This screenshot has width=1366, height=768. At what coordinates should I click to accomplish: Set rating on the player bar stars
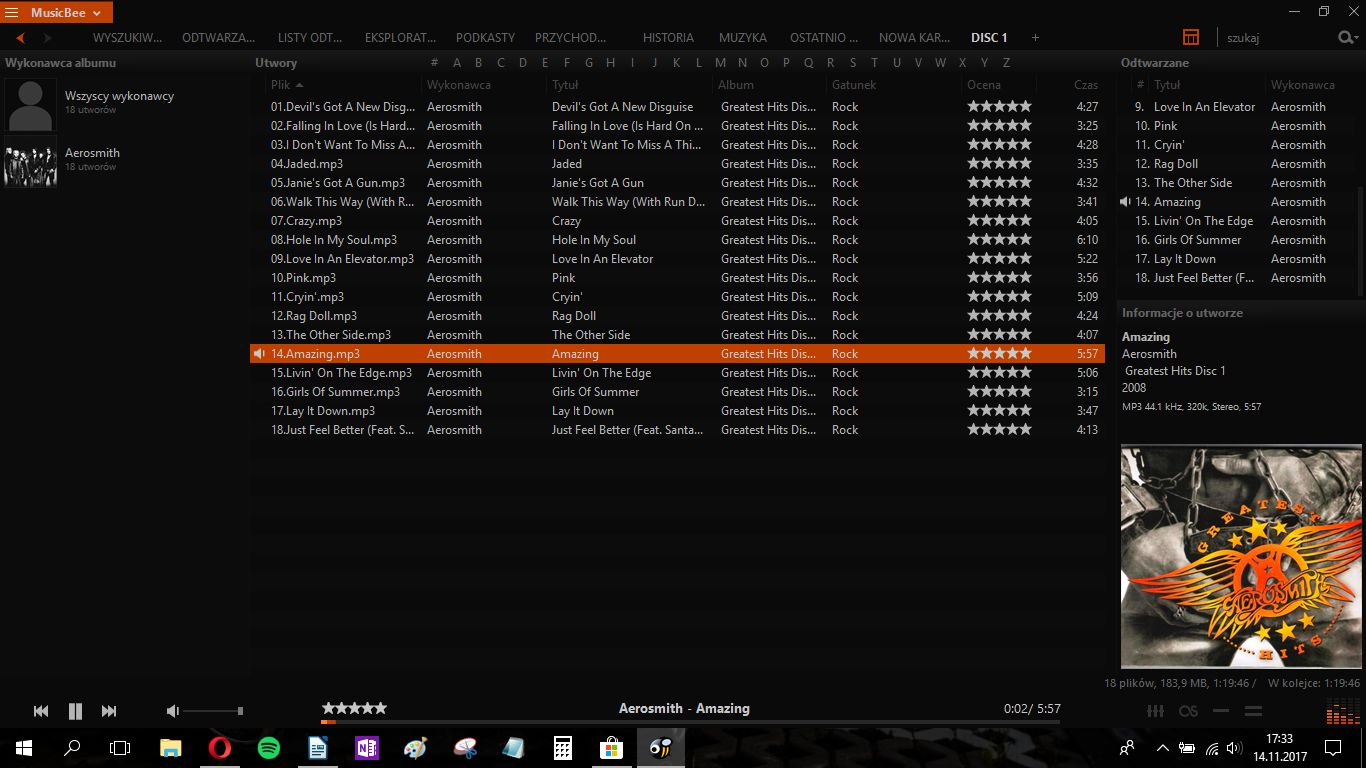(354, 708)
